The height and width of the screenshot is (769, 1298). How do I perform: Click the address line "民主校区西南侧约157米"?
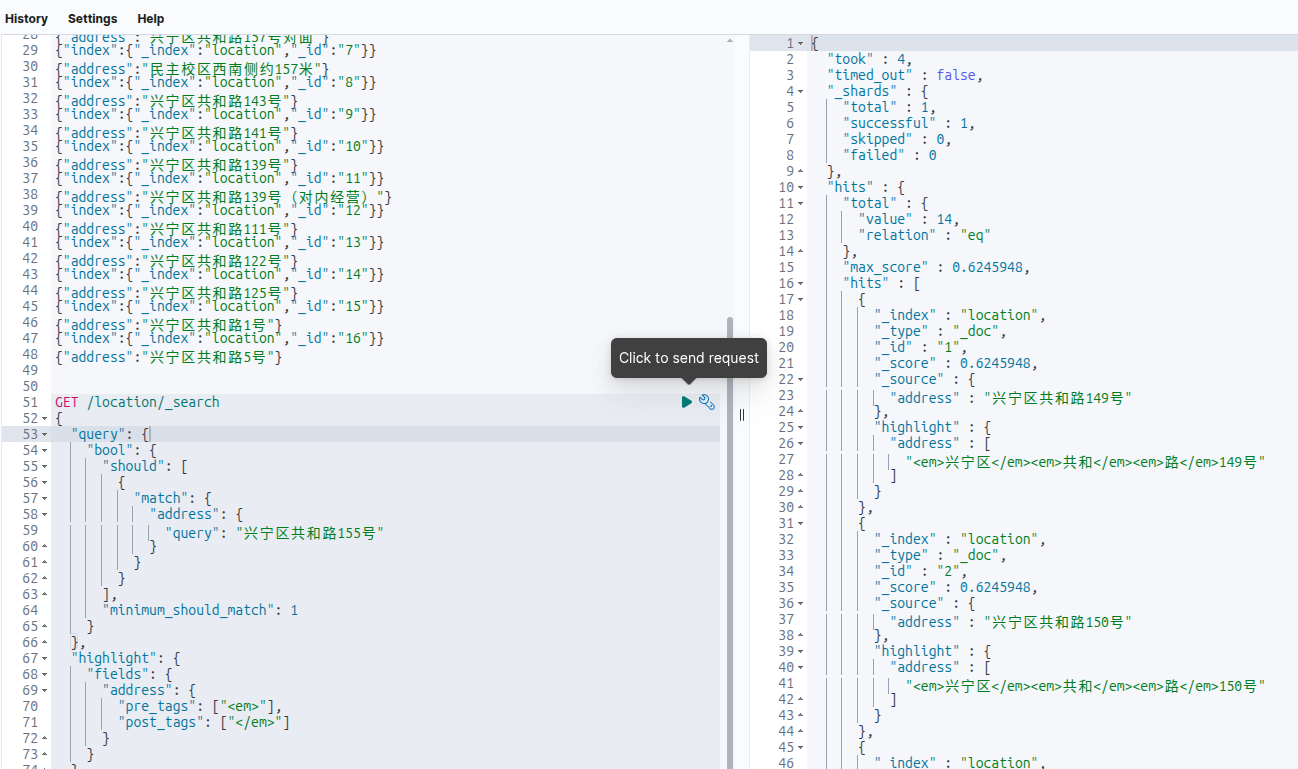pos(192,69)
